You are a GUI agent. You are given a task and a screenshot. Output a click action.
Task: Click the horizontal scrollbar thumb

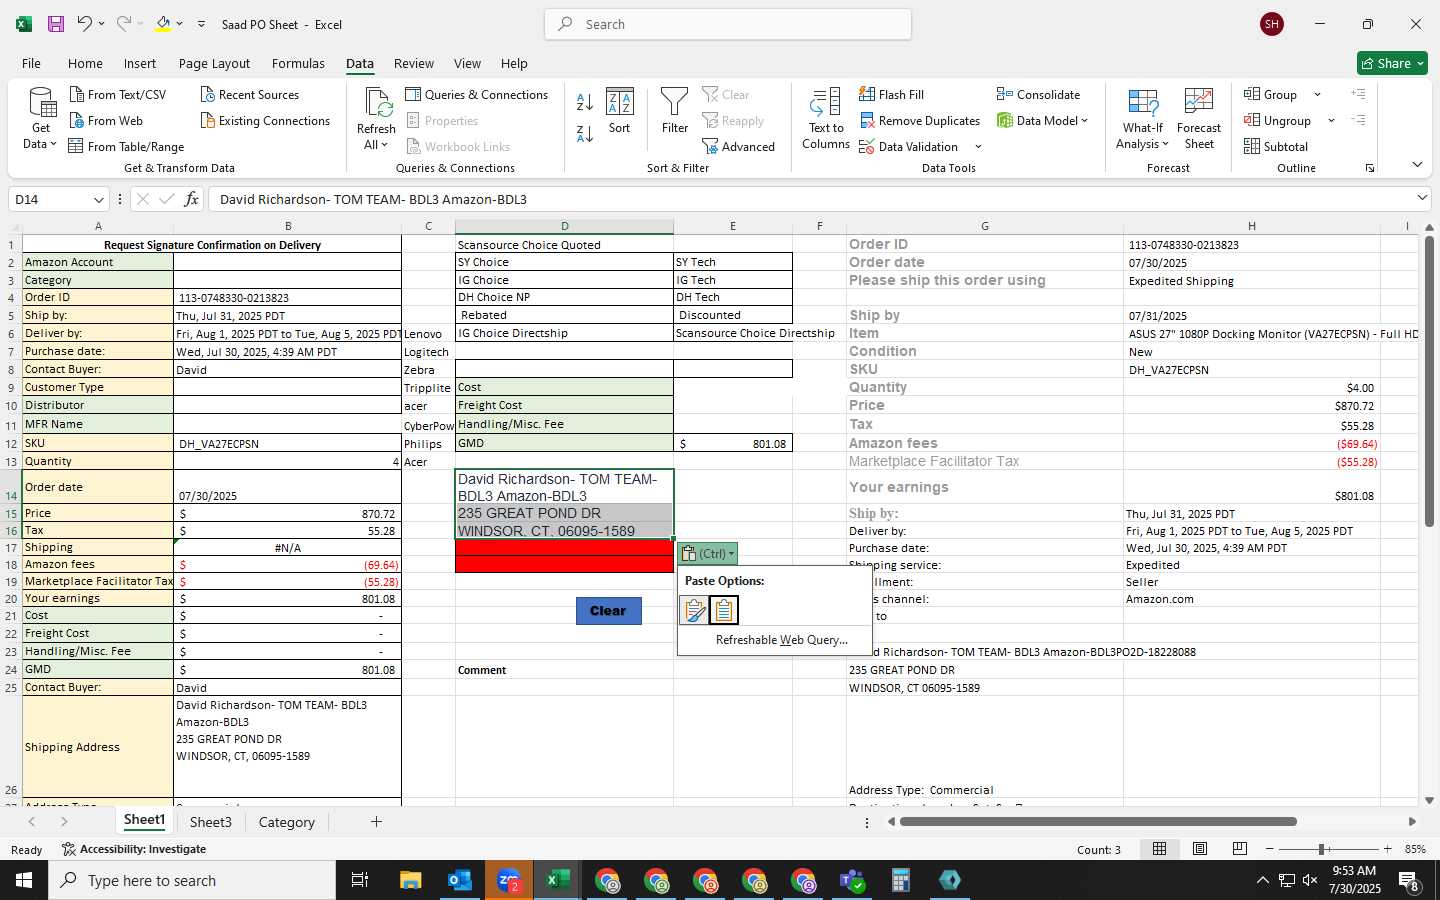(1098, 822)
